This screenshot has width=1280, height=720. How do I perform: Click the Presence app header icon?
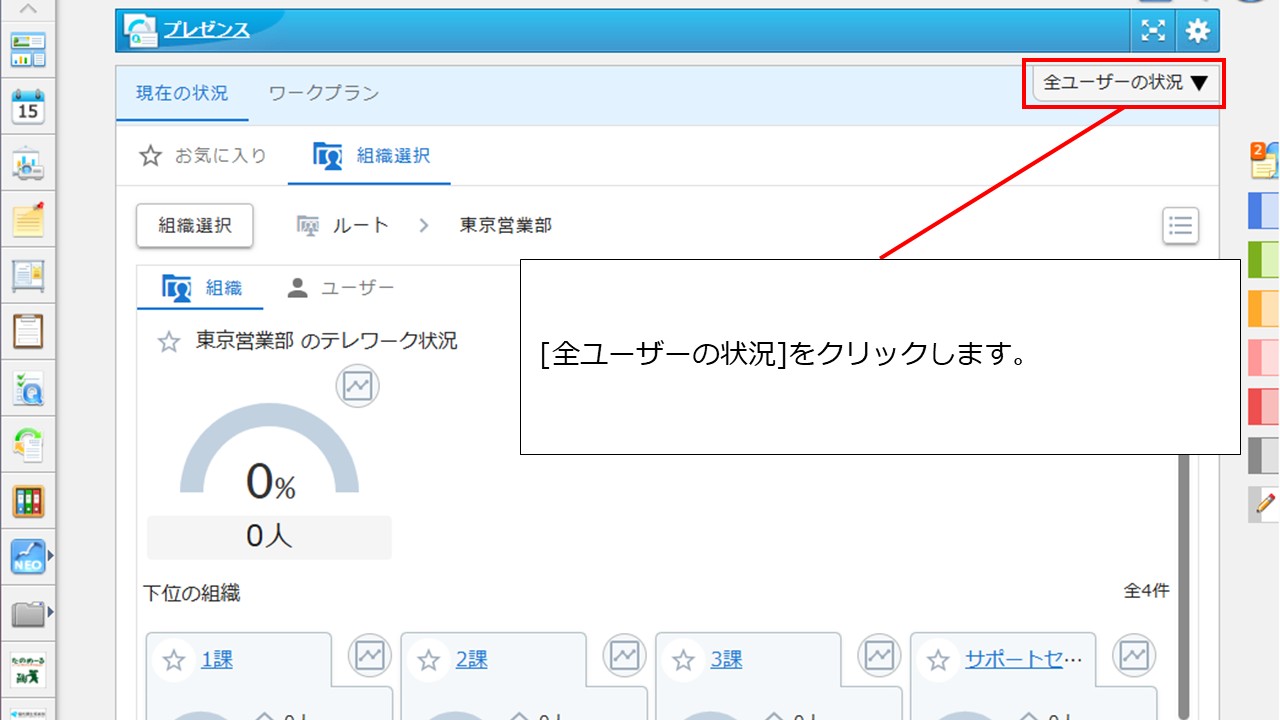point(141,31)
